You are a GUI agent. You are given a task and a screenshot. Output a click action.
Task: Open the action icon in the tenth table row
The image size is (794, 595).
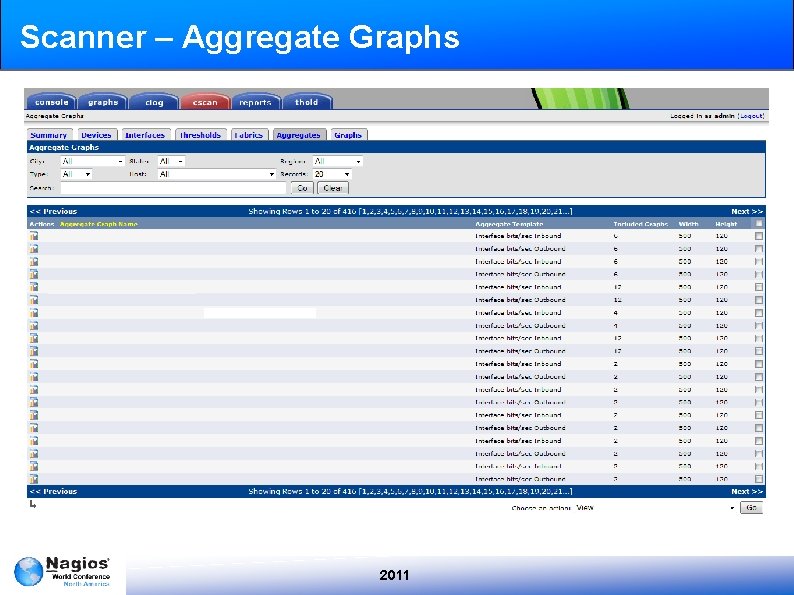[x=34, y=351]
